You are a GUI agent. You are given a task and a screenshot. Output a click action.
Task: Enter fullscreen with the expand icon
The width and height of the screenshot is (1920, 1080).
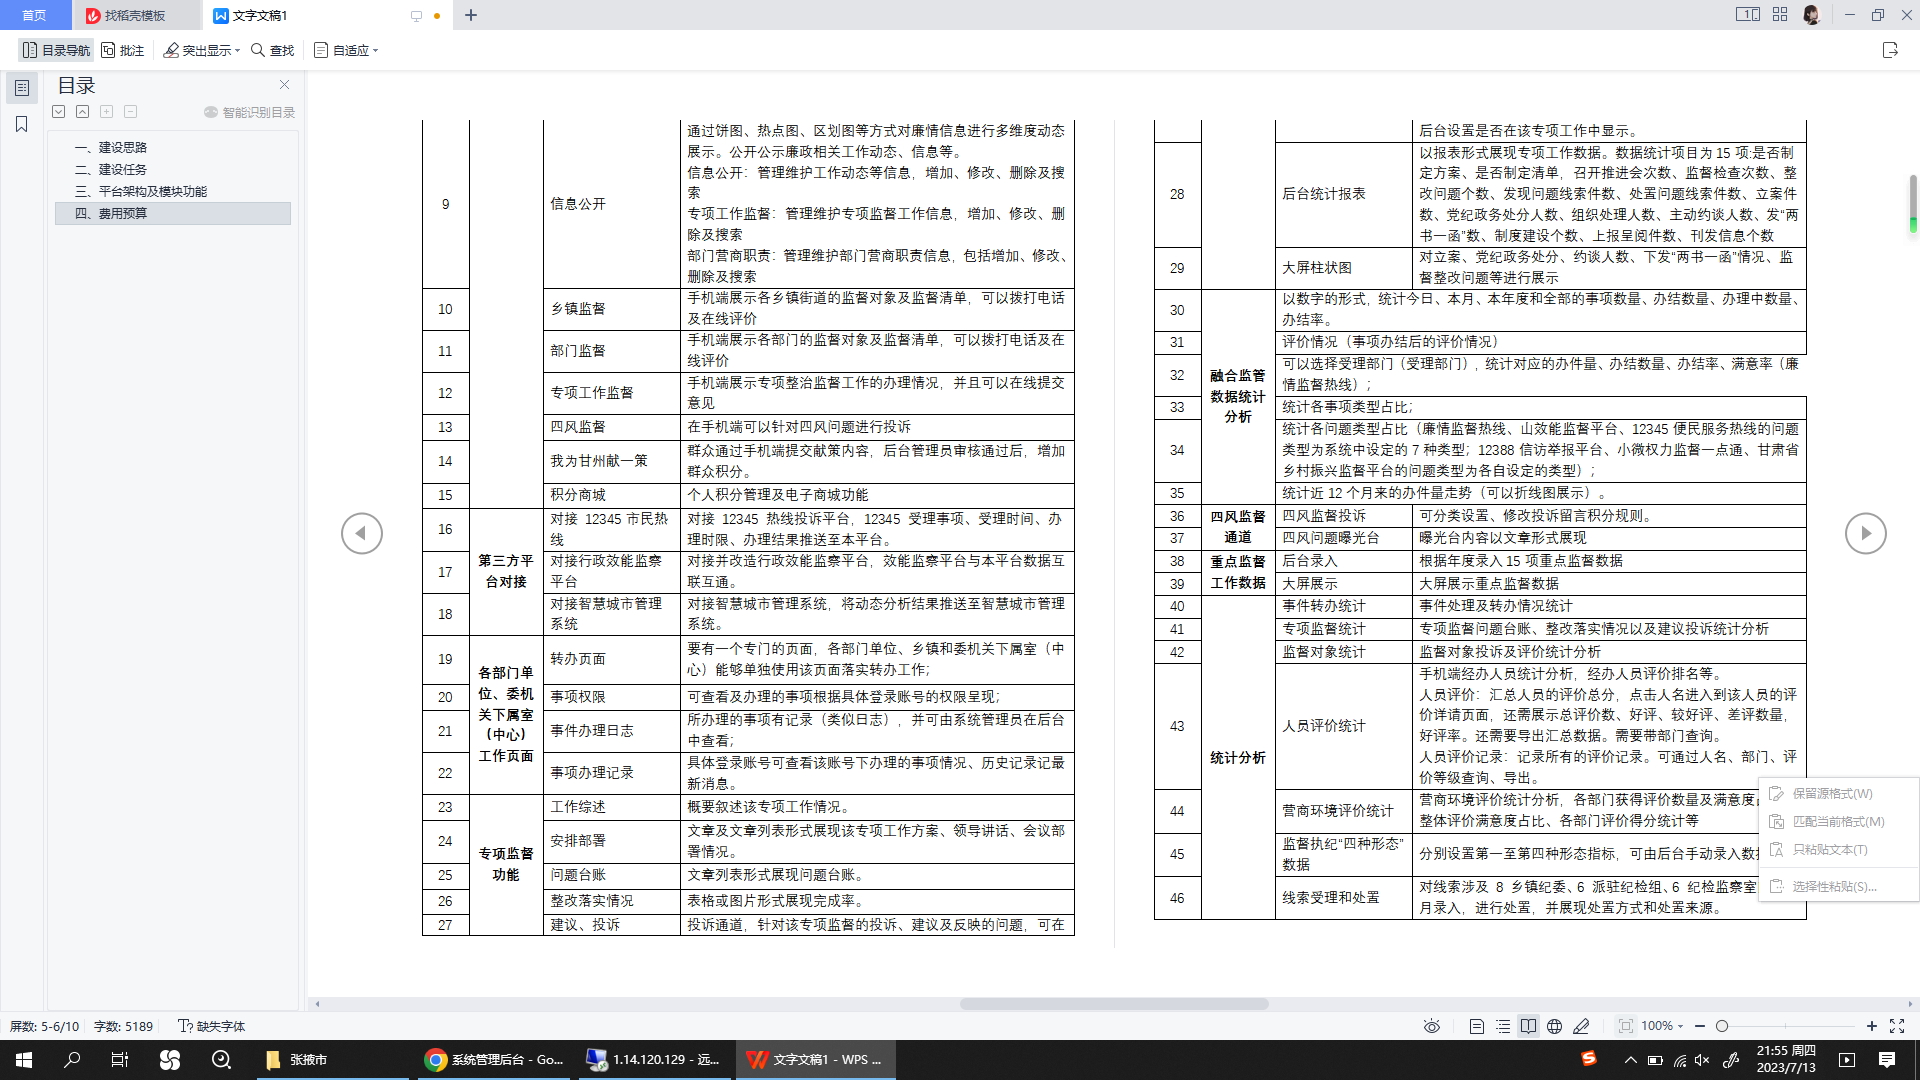tap(1896, 1026)
